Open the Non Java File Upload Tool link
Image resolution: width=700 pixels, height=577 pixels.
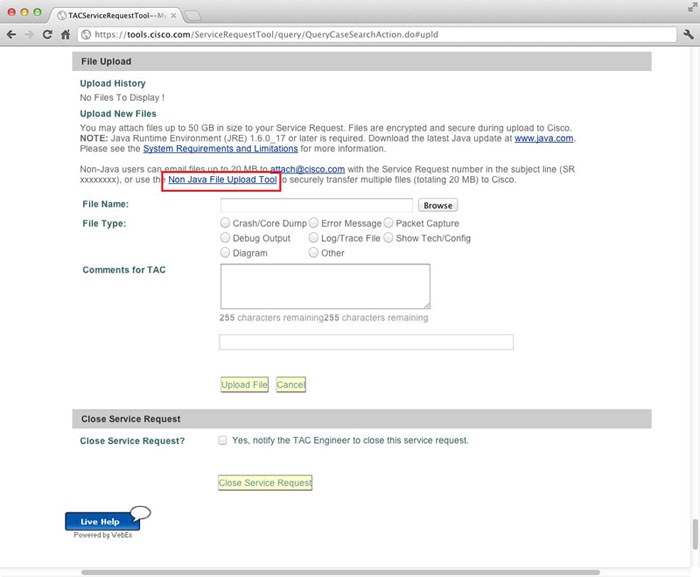pos(222,180)
